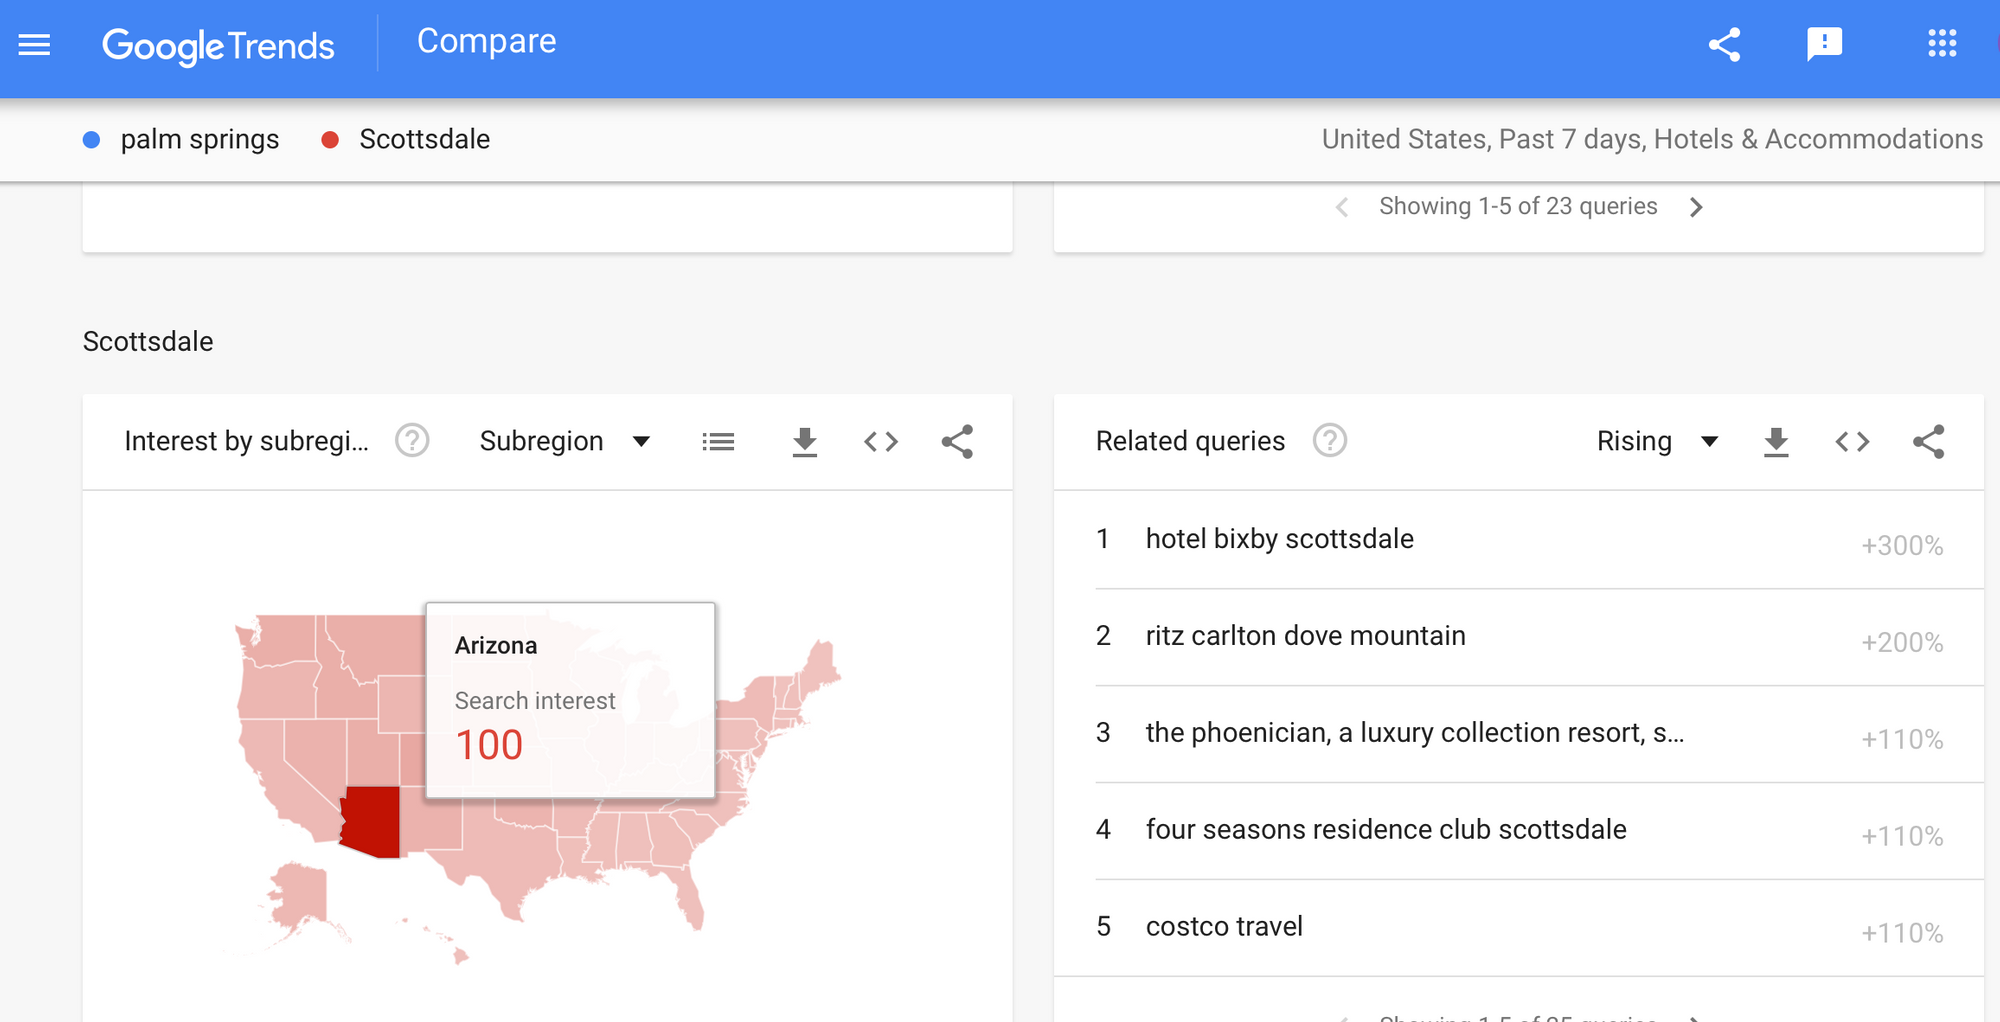Embed the Related queries card
The width and height of the screenshot is (2000, 1022).
[1852, 441]
